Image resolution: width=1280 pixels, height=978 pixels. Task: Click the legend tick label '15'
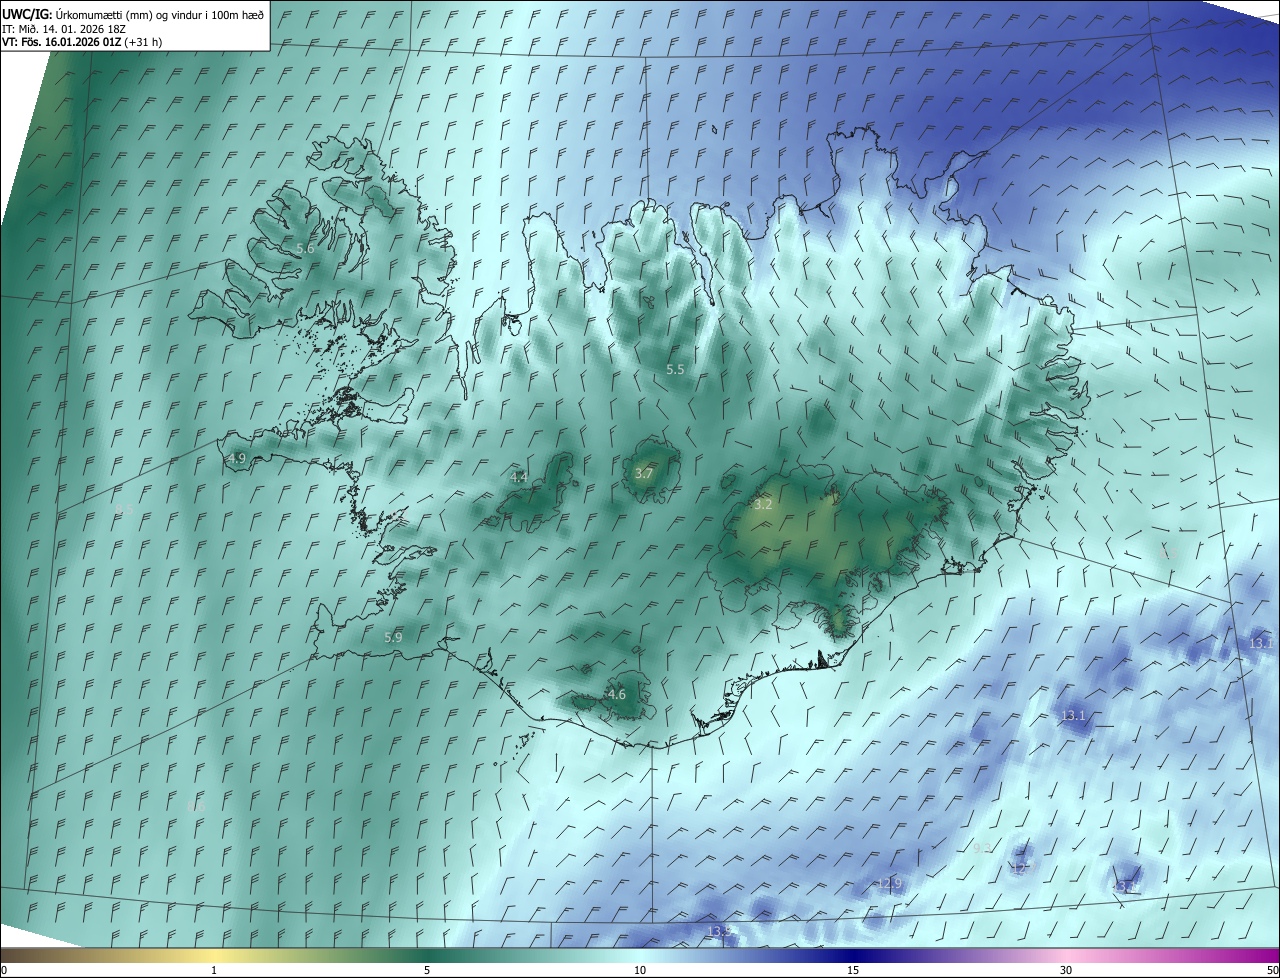[853, 970]
